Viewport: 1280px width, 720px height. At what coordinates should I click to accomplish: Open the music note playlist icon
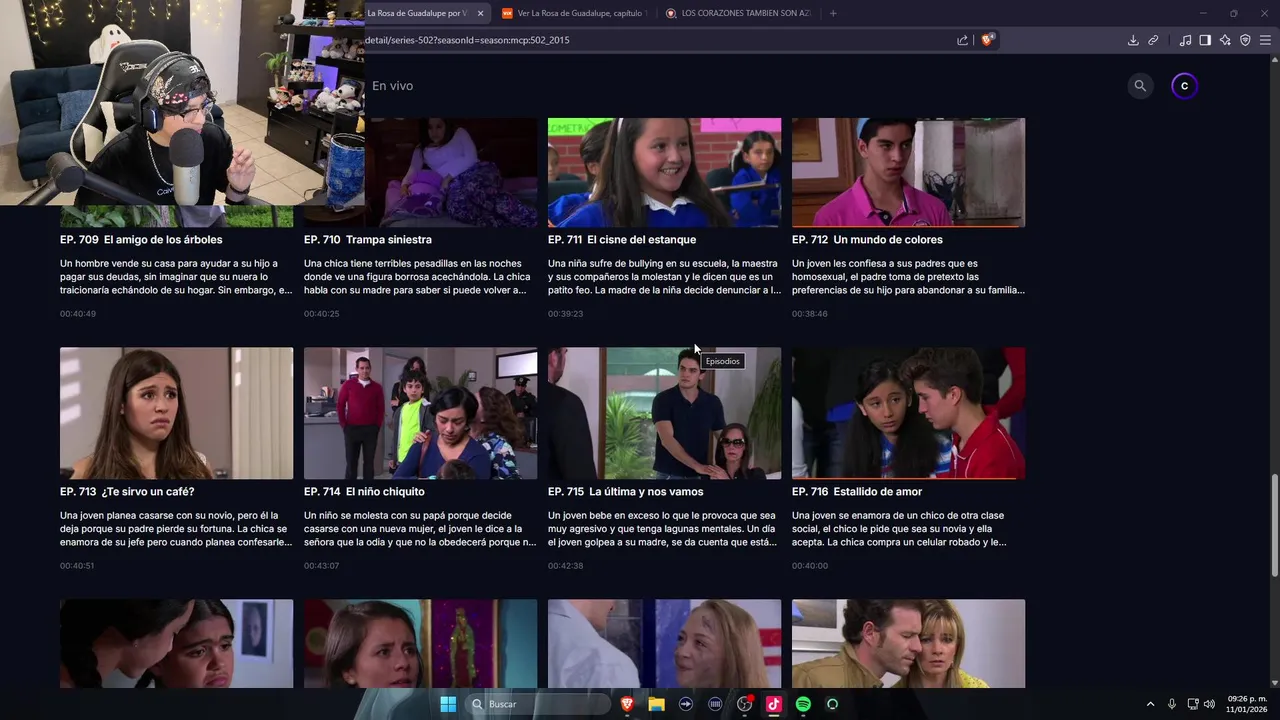[x=1185, y=40]
